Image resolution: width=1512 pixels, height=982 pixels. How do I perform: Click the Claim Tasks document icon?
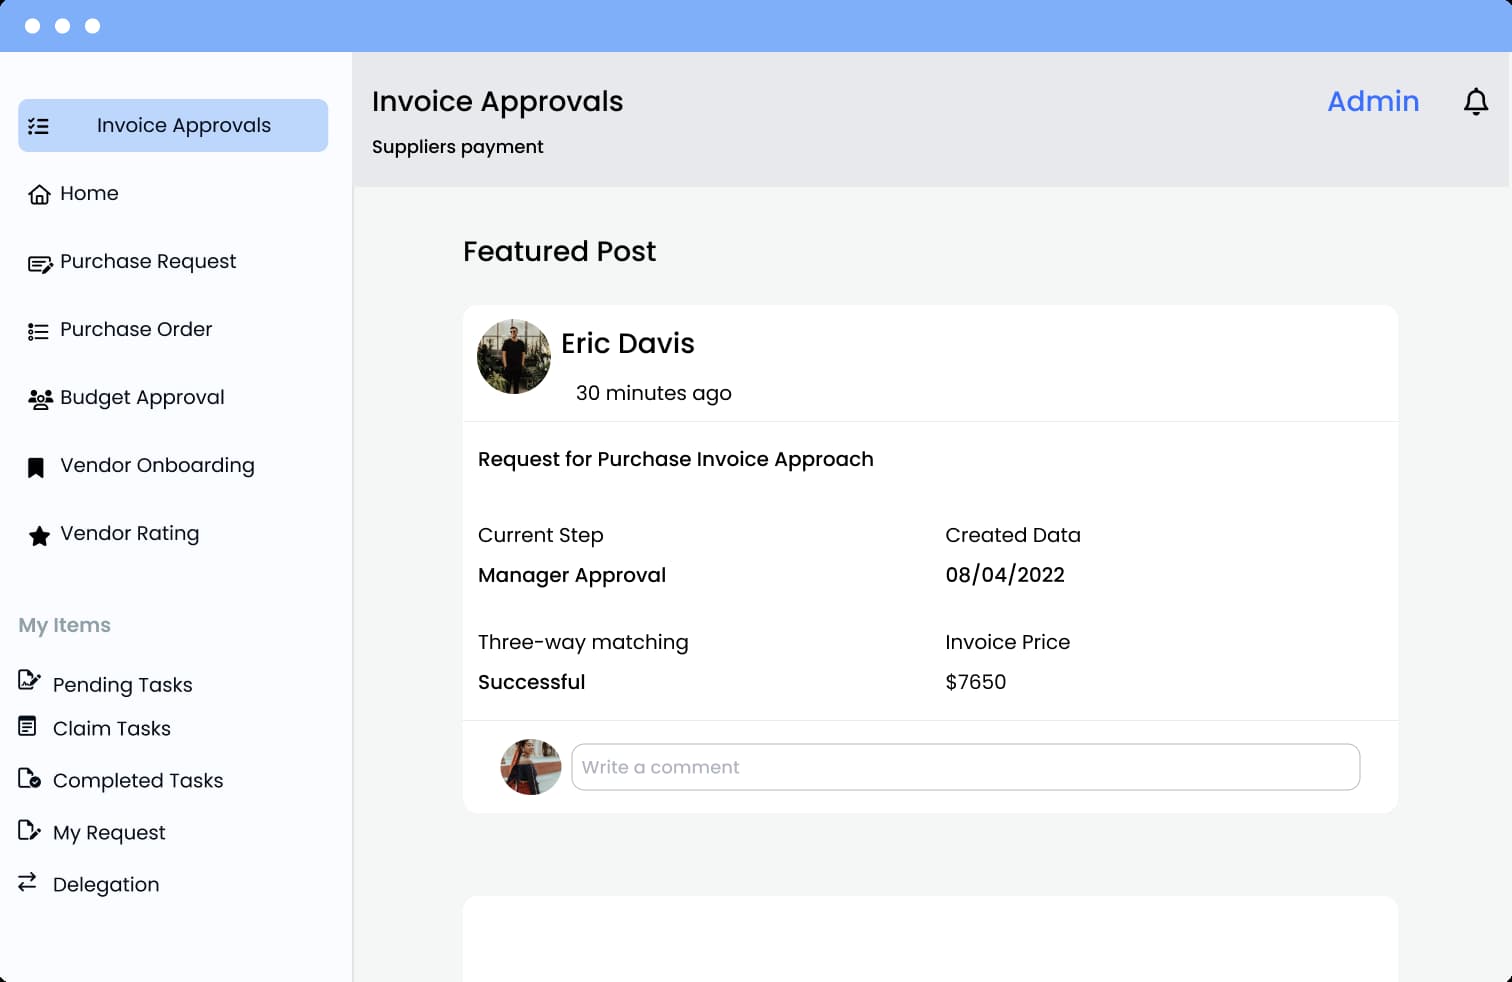coord(28,726)
